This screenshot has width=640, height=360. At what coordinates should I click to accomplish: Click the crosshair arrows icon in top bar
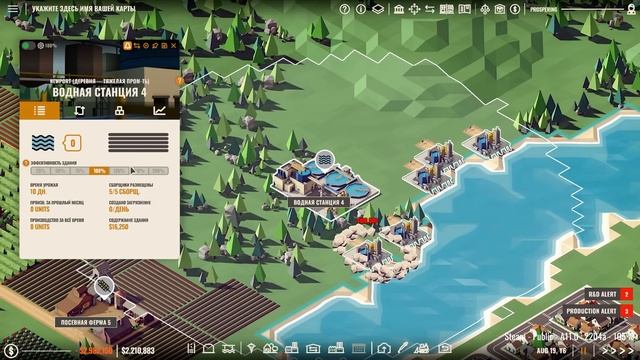[x=414, y=9]
